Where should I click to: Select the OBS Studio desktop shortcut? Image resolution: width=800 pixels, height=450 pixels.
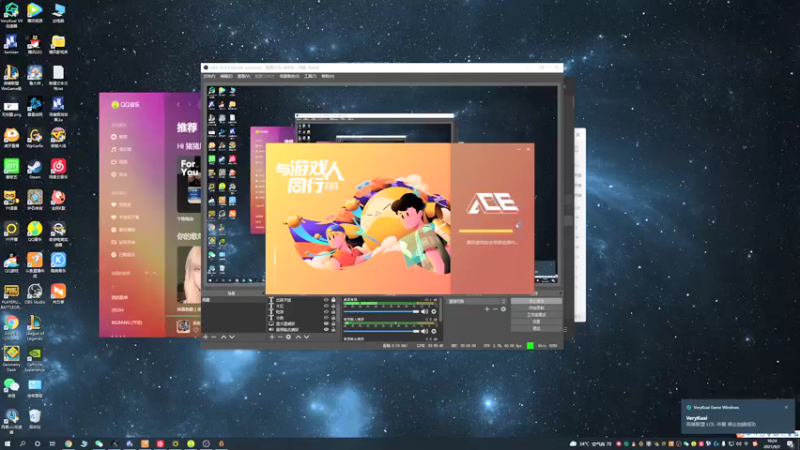35,294
